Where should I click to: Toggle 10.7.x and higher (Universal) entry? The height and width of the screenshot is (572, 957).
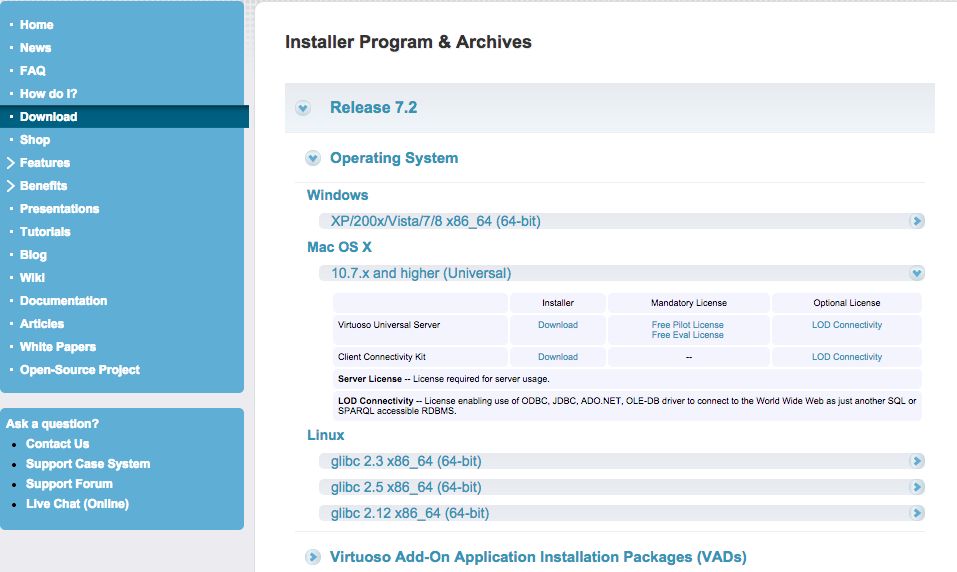pyautogui.click(x=421, y=273)
